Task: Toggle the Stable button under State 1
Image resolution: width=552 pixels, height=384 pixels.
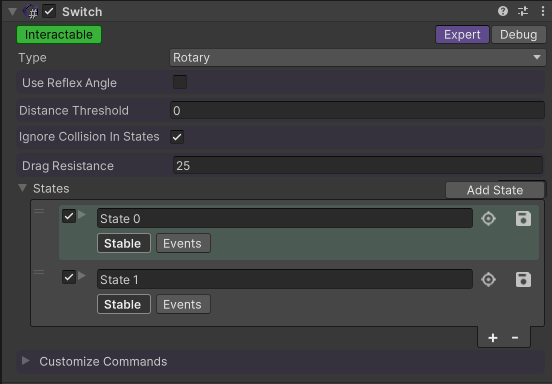Action: pos(124,304)
